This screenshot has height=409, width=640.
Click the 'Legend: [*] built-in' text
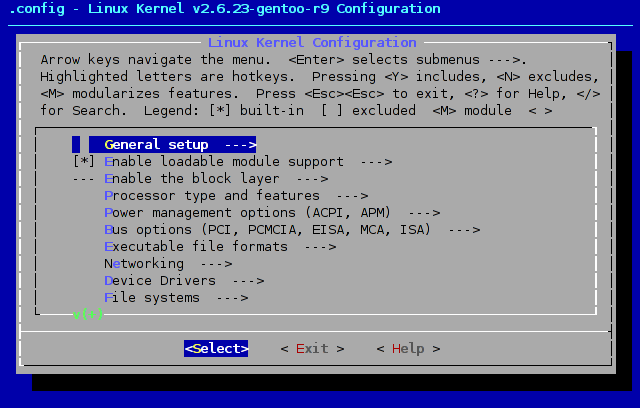[224, 111]
